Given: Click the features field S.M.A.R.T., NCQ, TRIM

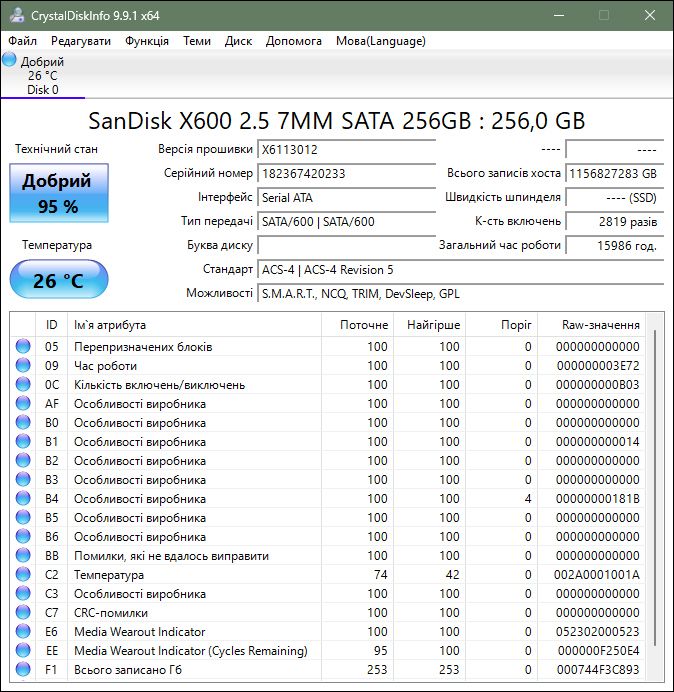Looking at the screenshot, I should [460, 293].
